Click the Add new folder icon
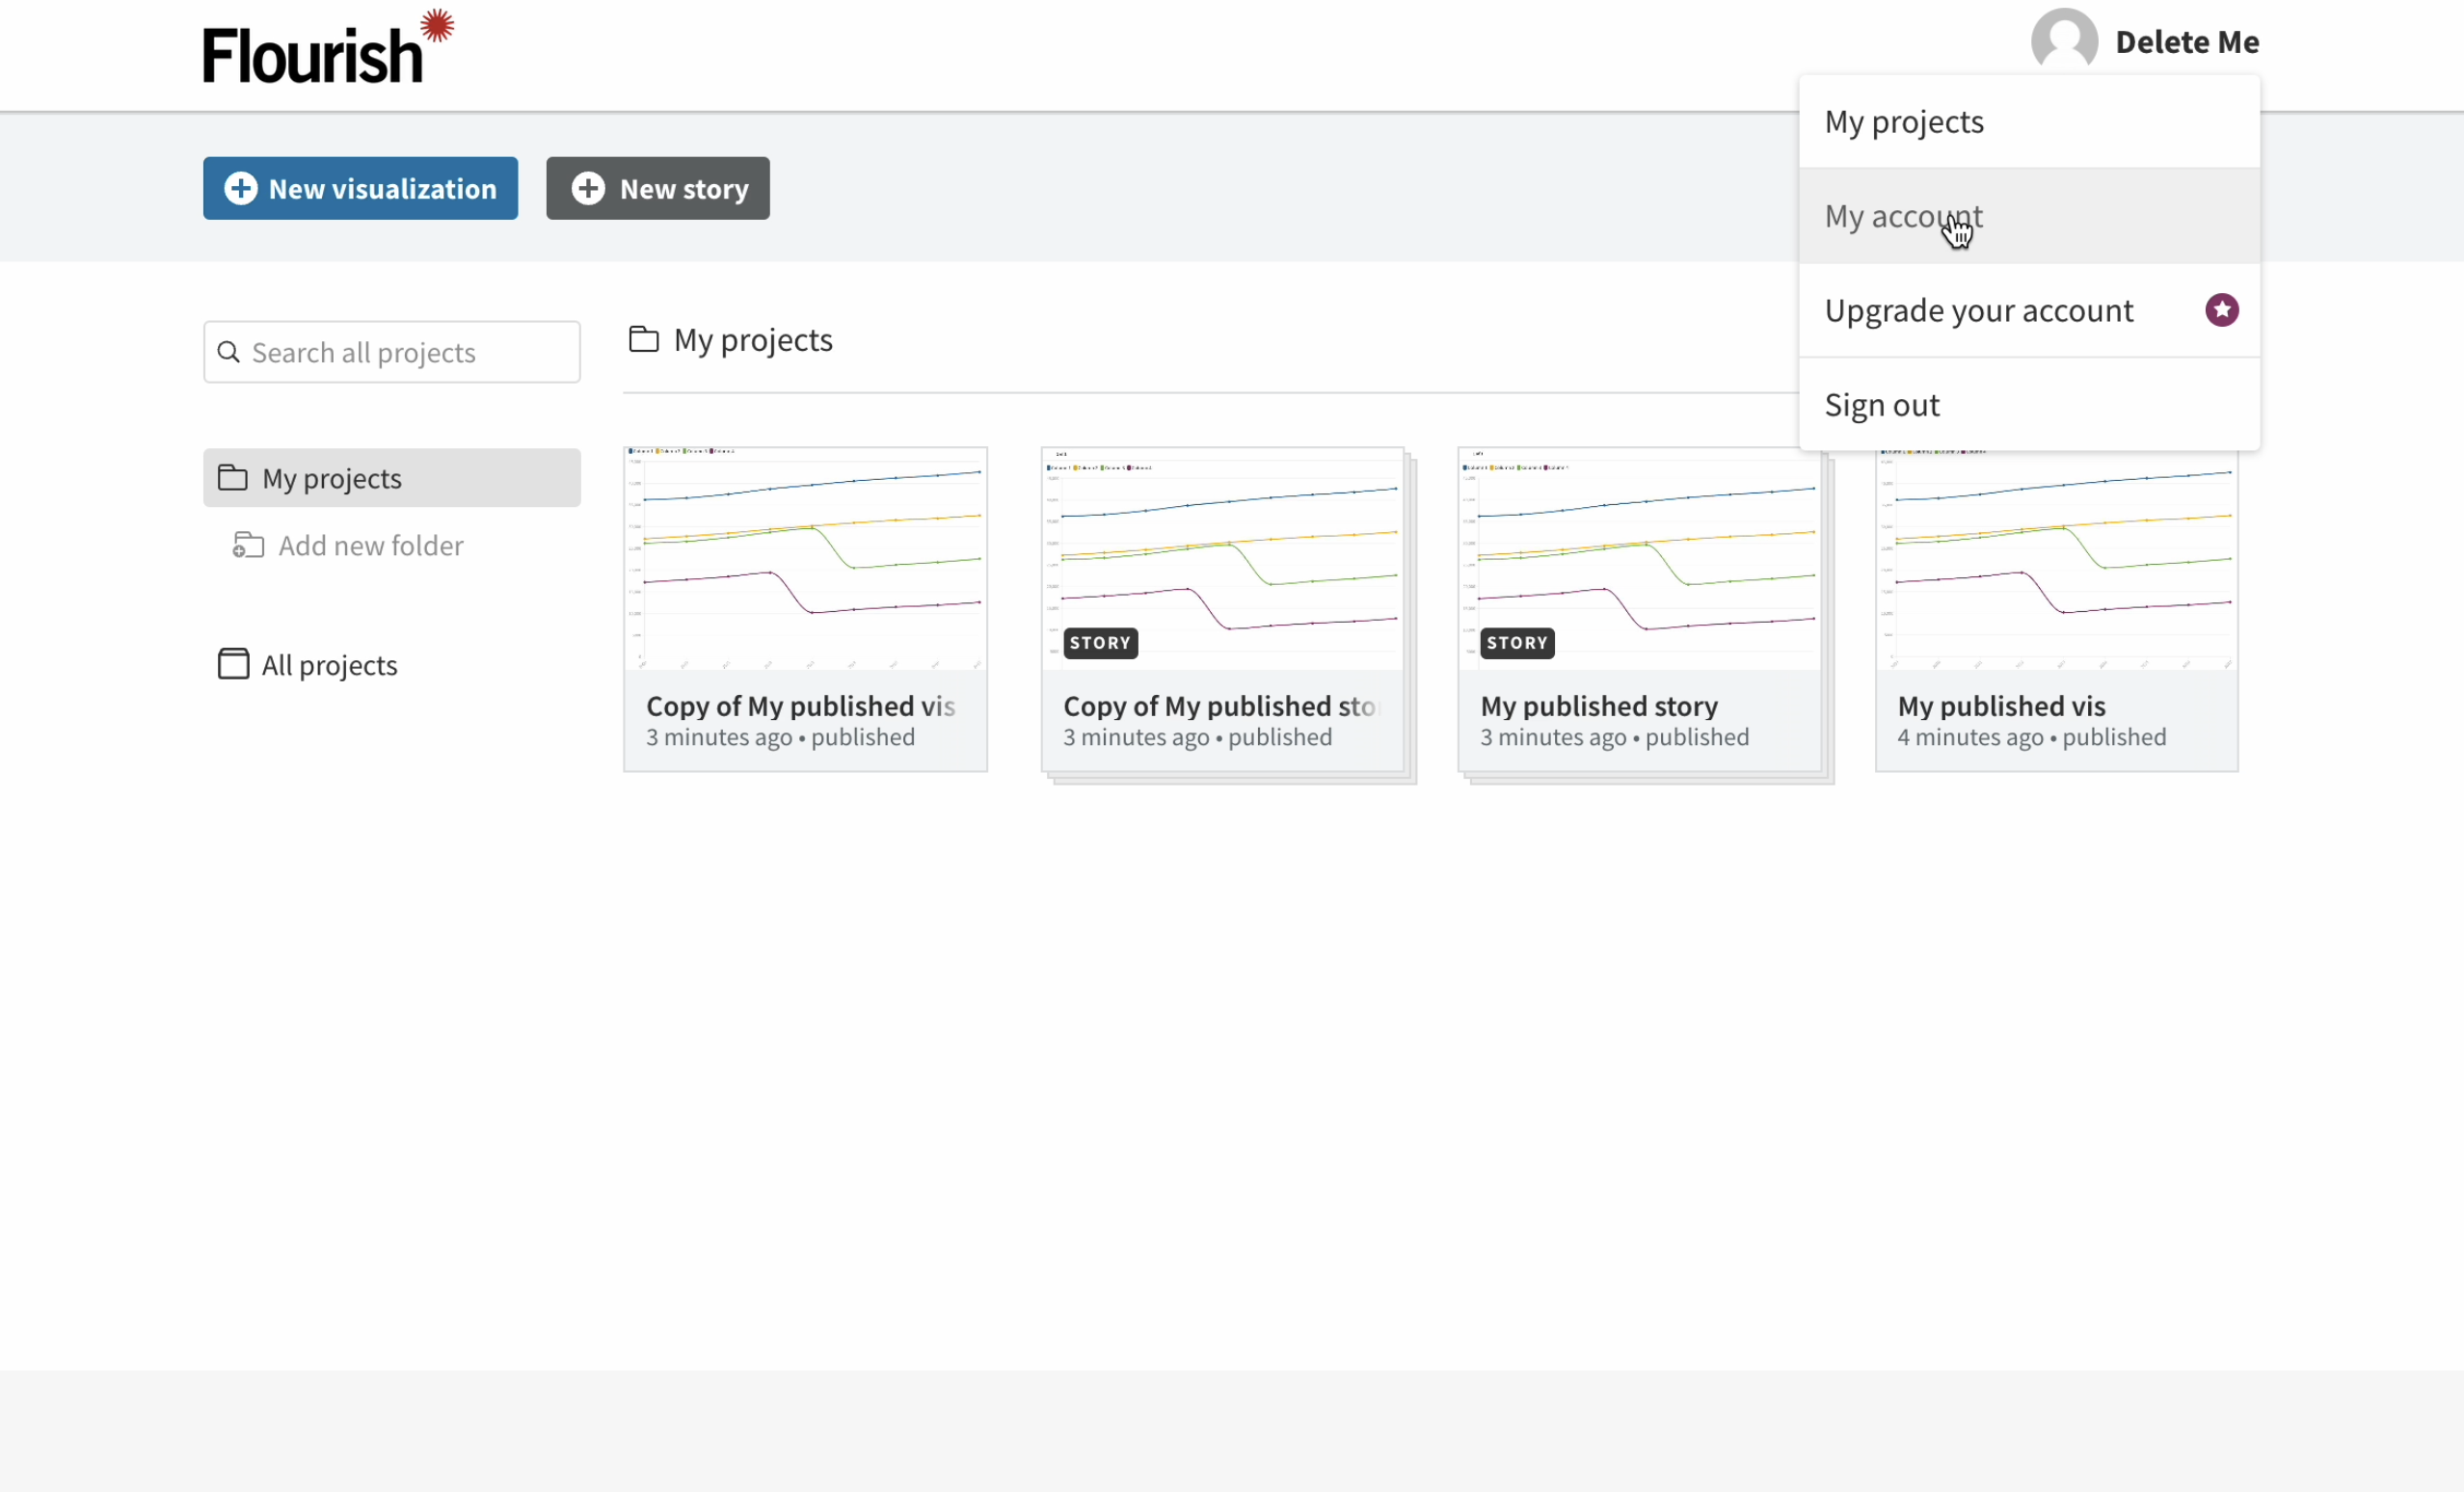Image resolution: width=2464 pixels, height=1492 pixels. pos(248,545)
